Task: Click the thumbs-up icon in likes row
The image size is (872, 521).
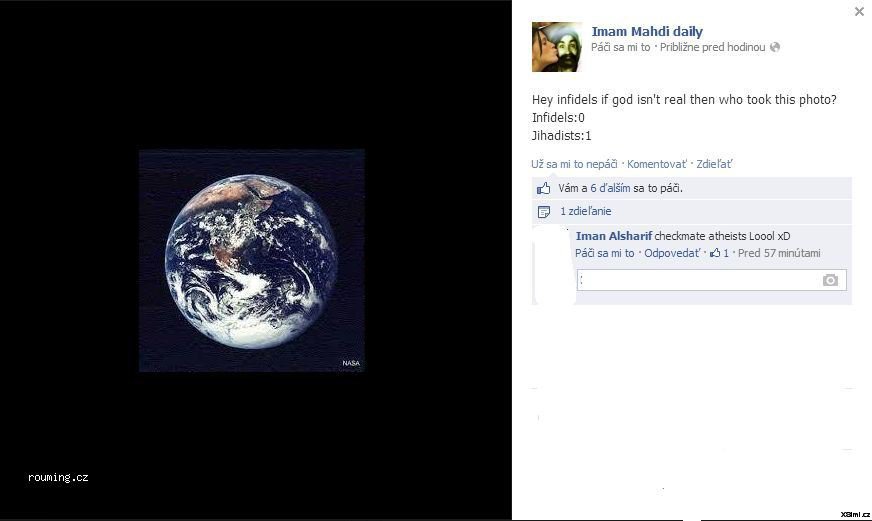Action: click(543, 188)
